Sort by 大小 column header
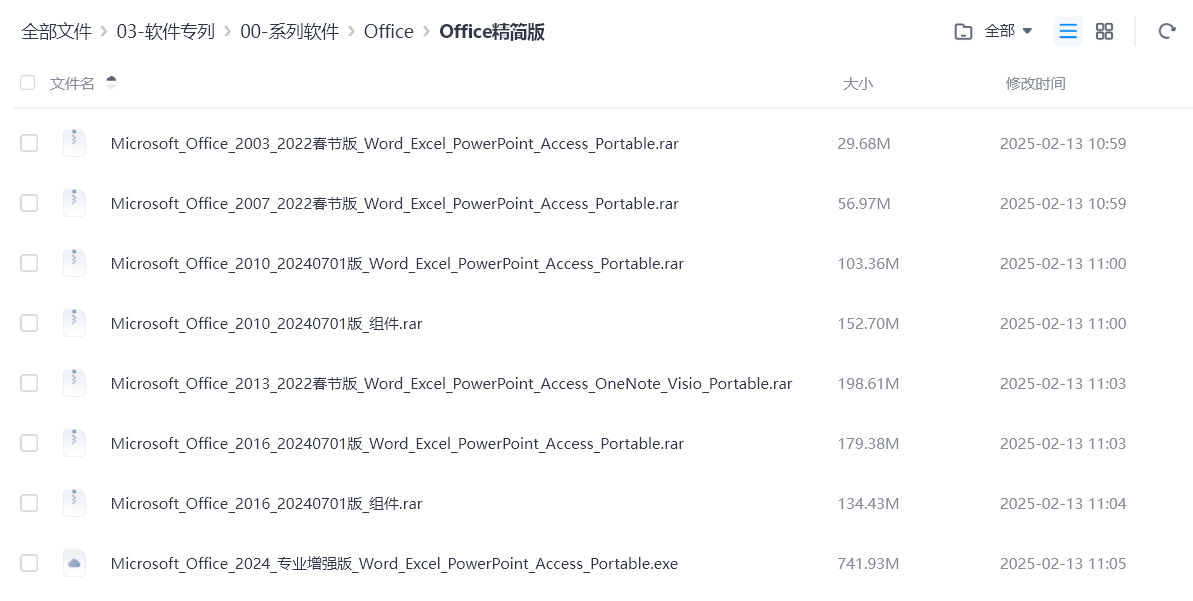This screenshot has height=601, width=1193. [857, 84]
